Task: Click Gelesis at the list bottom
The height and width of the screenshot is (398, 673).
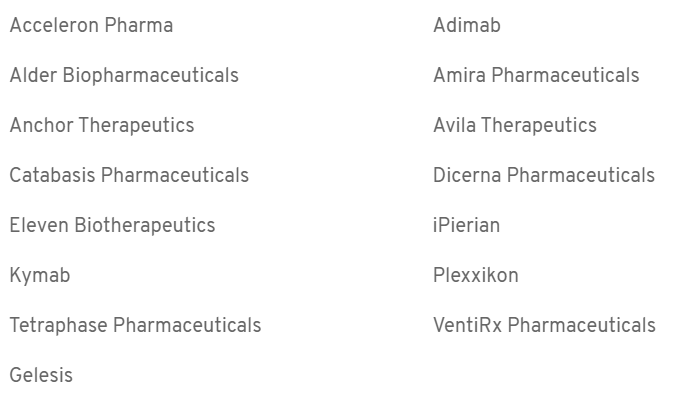Action: 41,375
